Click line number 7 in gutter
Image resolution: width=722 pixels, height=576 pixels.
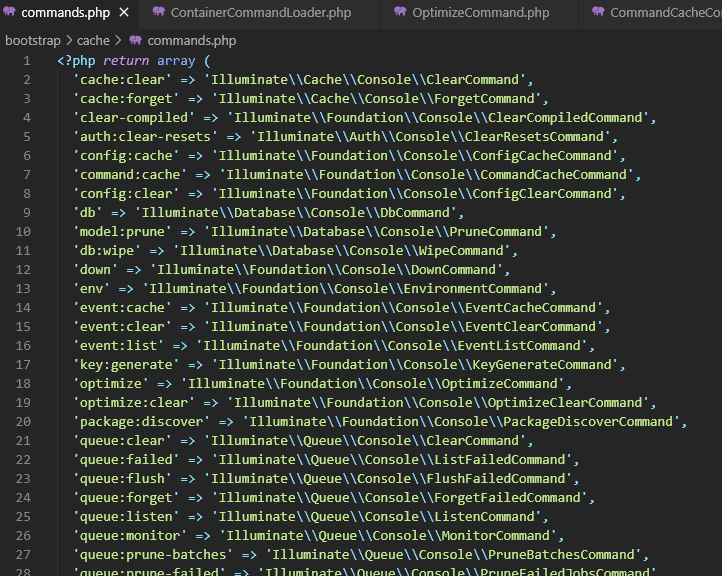[27, 175]
